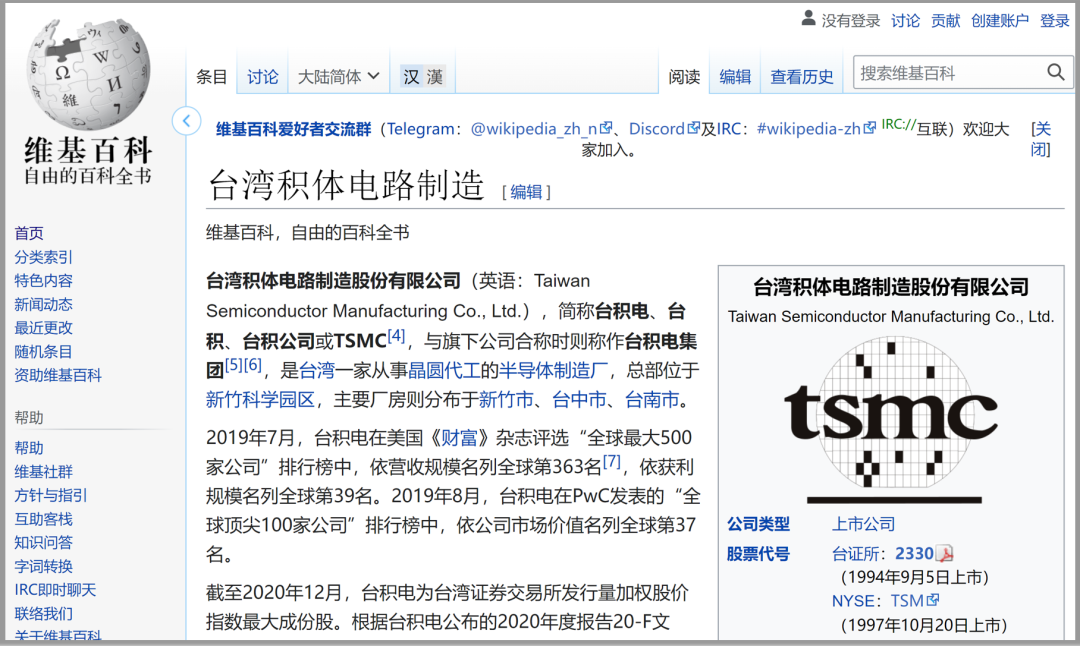This screenshot has height=646, width=1080.
Task: Click the 台证所 link in infobox
Action: [x=853, y=554]
